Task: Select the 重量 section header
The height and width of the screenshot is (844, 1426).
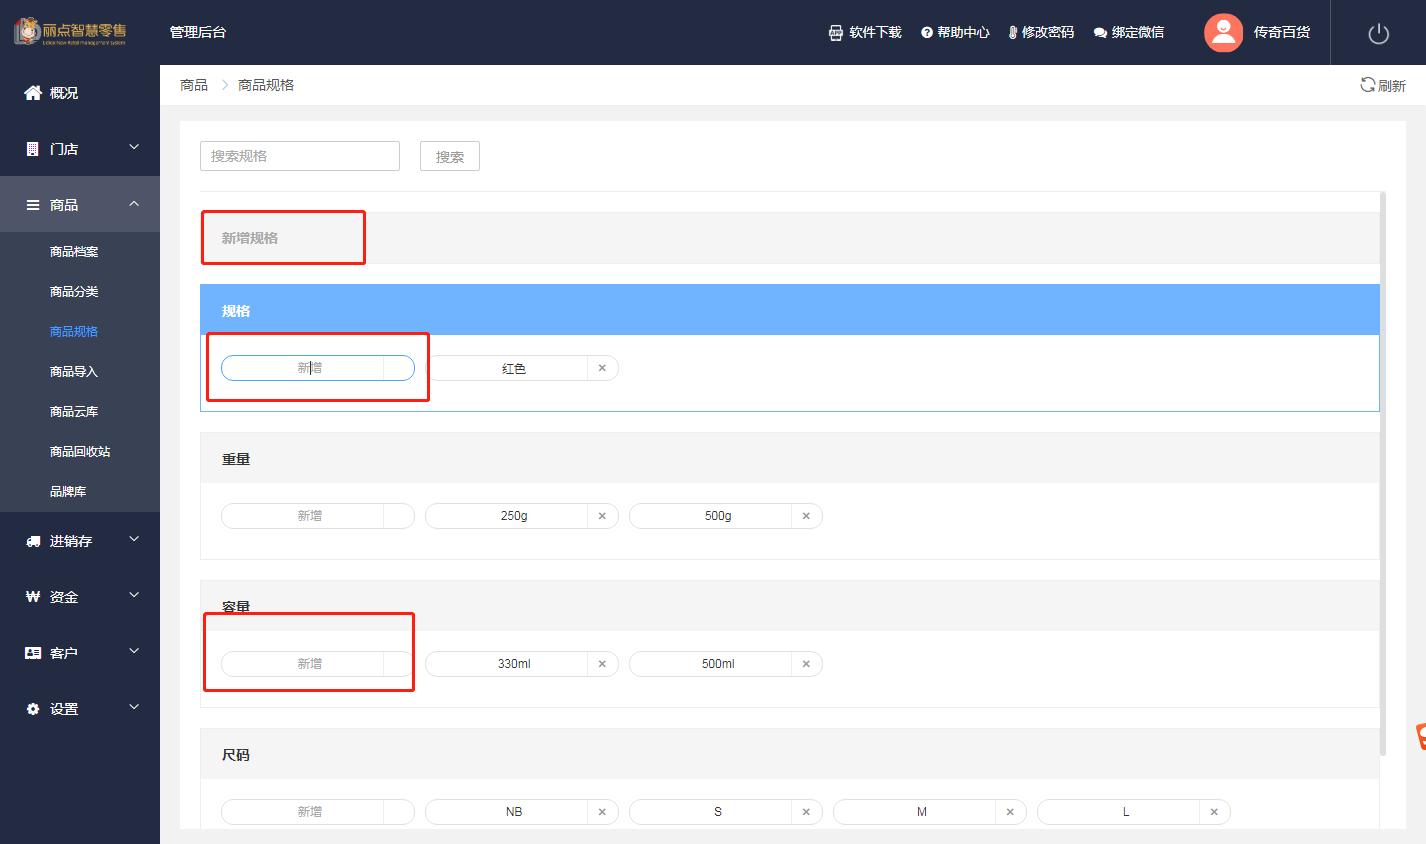Action: [x=790, y=458]
